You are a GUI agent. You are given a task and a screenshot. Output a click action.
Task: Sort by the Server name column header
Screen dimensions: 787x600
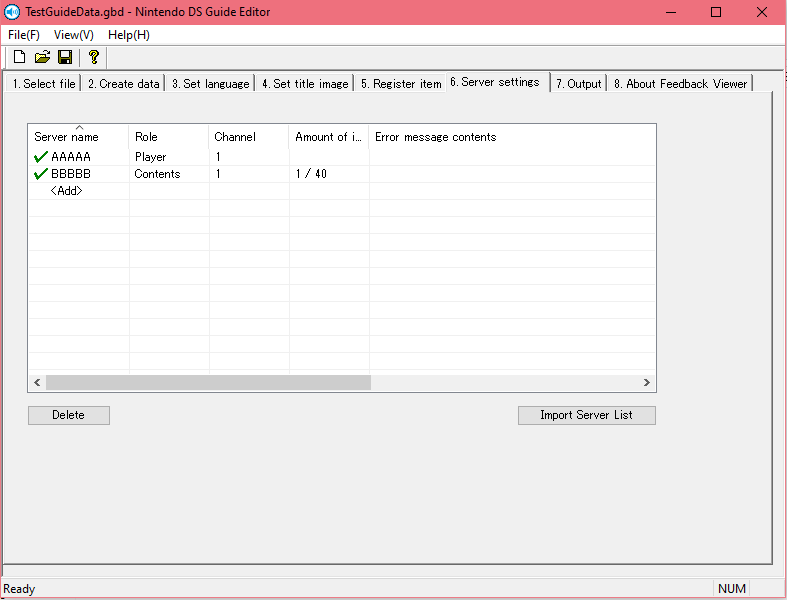[78, 137]
